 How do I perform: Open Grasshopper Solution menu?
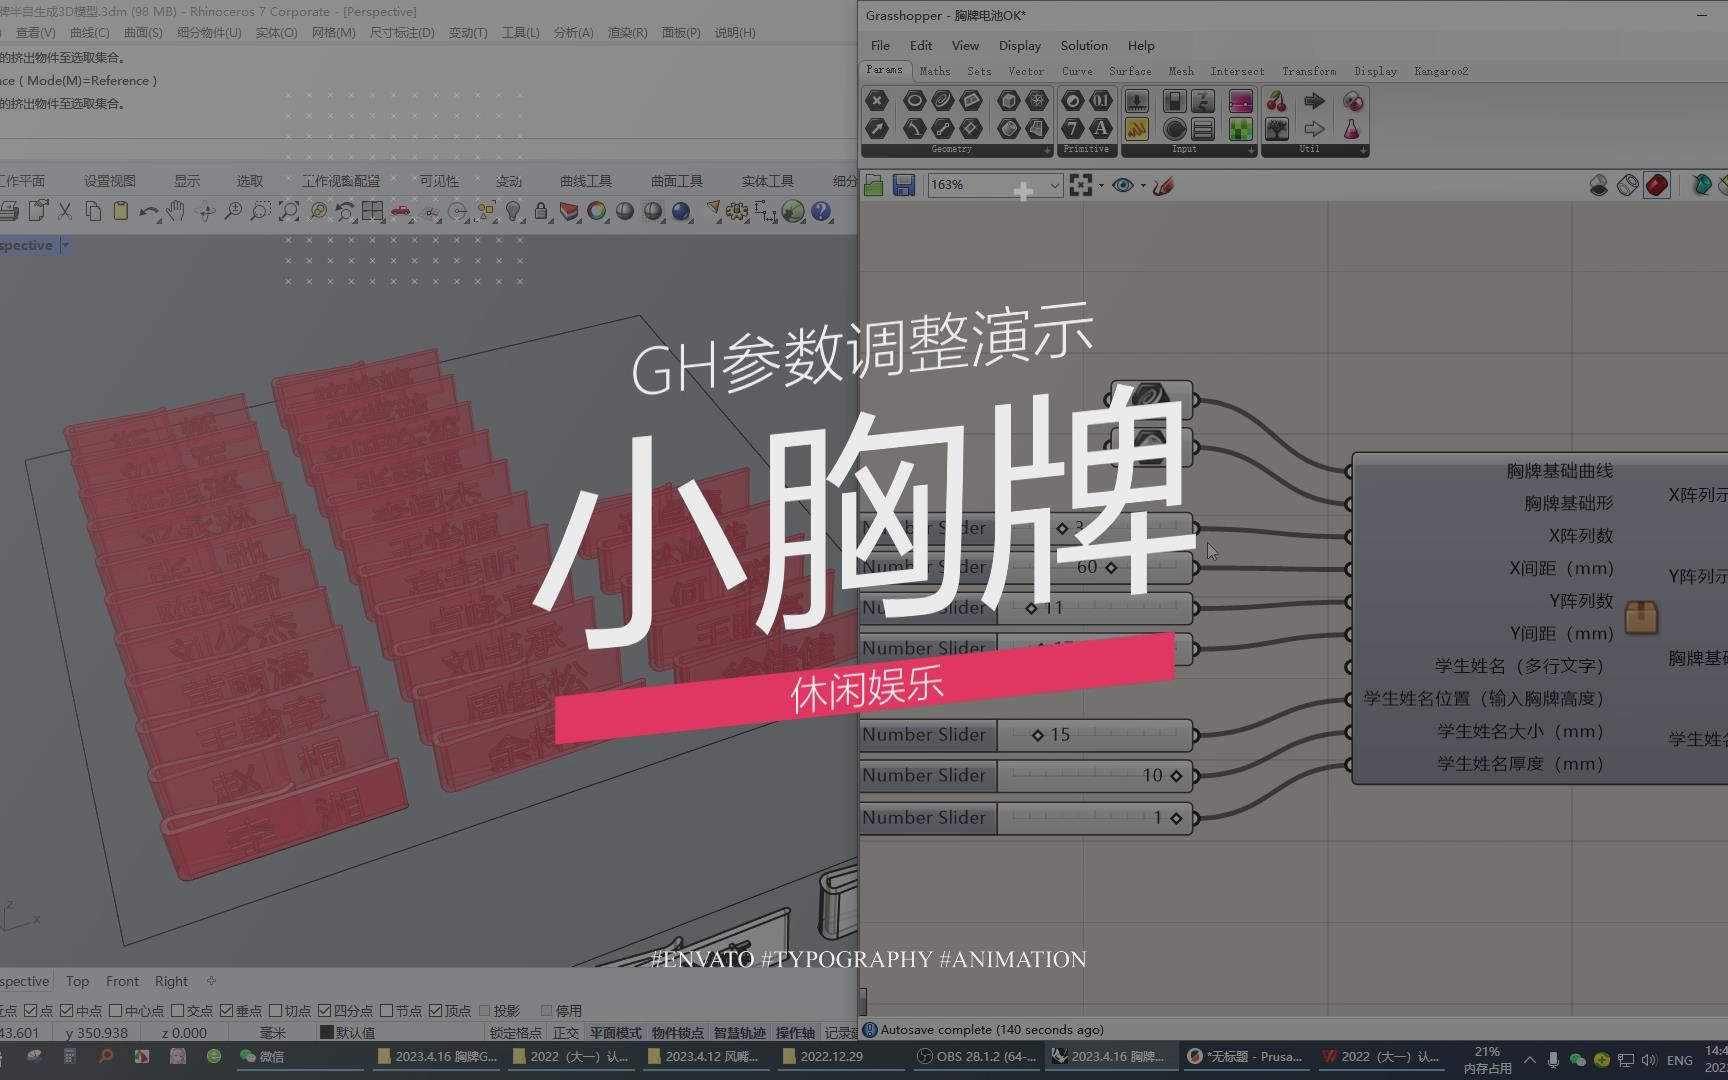click(x=1084, y=46)
